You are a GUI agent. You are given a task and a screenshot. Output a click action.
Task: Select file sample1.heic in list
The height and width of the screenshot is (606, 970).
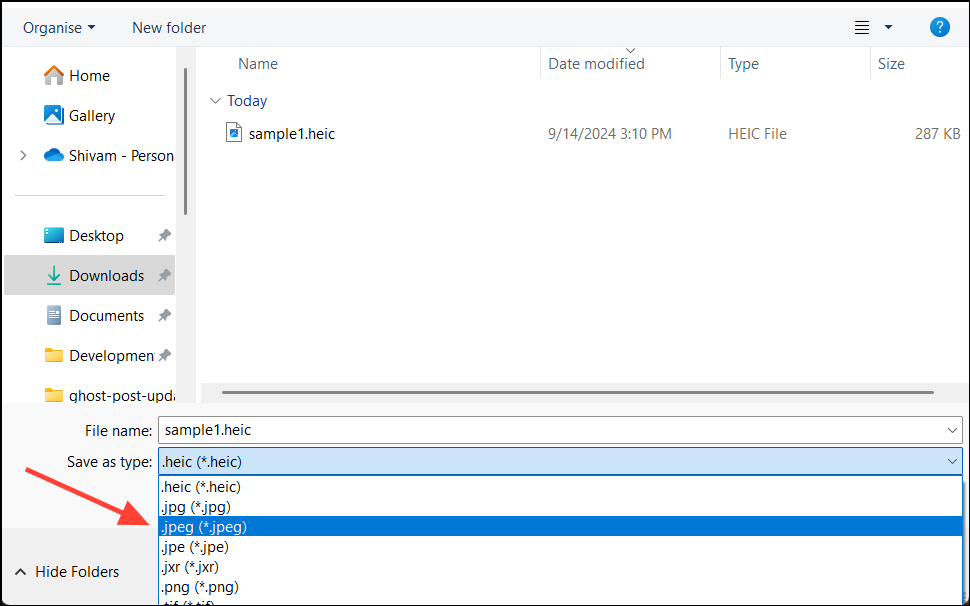(291, 134)
